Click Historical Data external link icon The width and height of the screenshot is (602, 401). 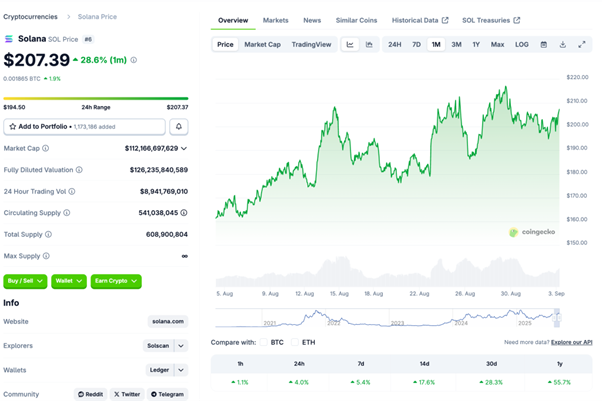click(445, 20)
